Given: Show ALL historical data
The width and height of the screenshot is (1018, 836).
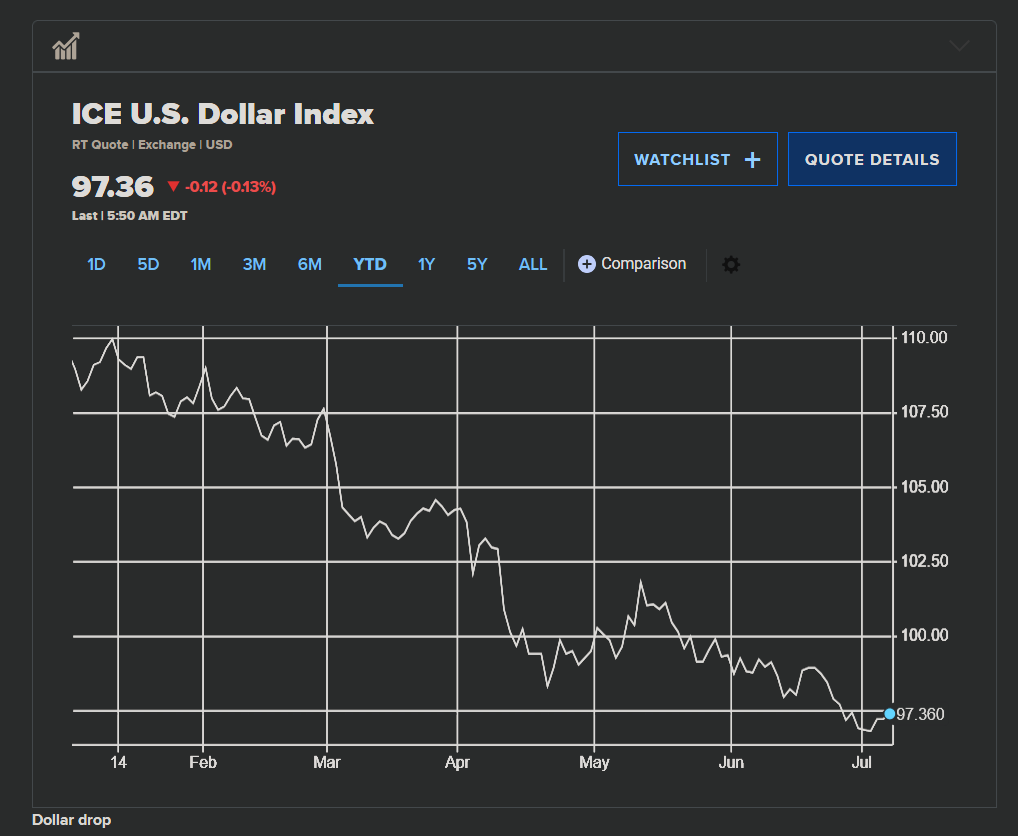Looking at the screenshot, I should [533, 264].
